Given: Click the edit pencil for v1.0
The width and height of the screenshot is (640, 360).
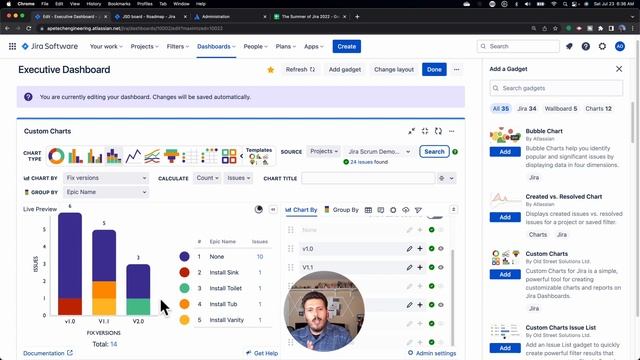Looking at the screenshot, I should tap(409, 249).
